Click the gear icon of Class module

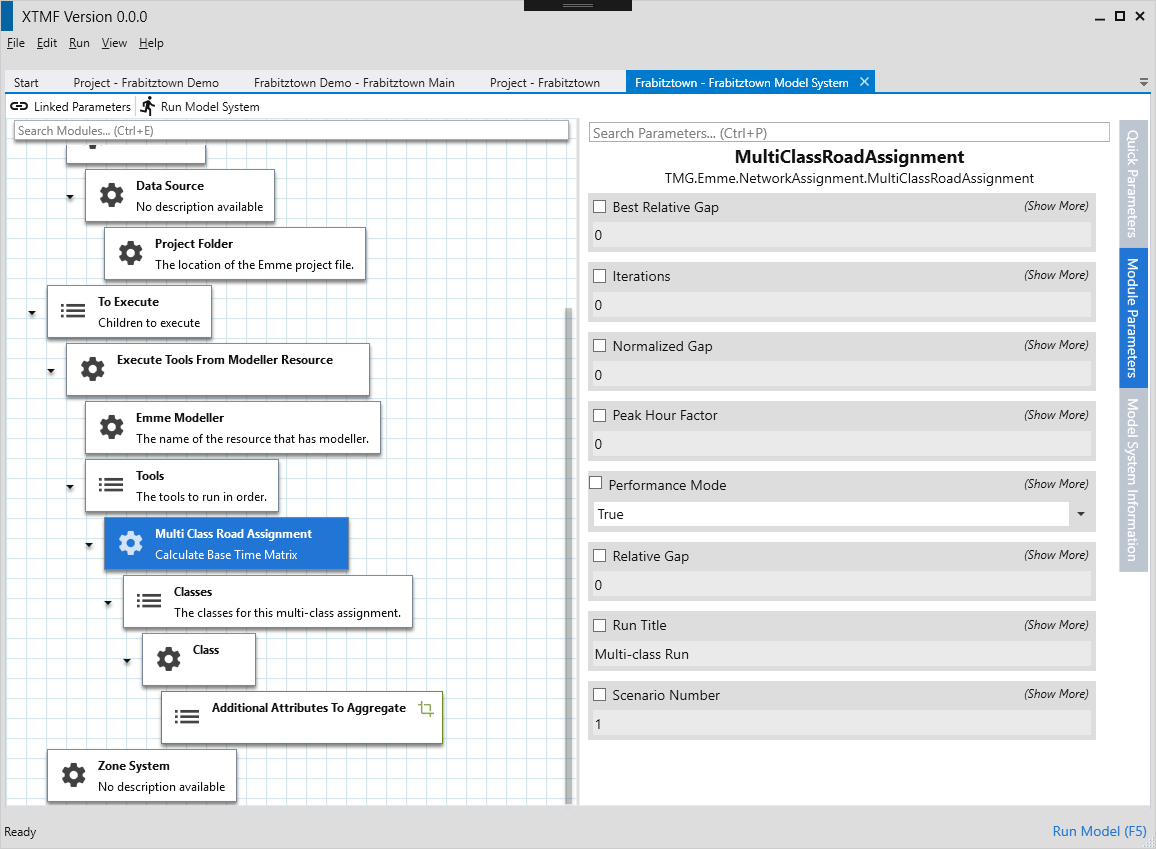tap(169, 659)
